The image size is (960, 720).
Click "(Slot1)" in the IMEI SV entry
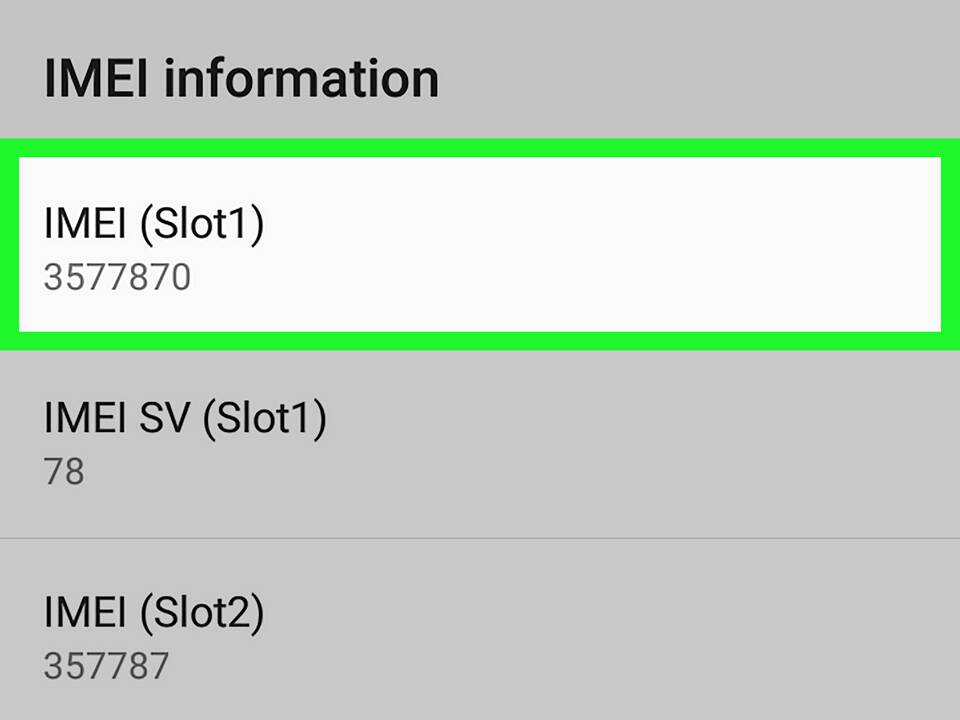(264, 419)
